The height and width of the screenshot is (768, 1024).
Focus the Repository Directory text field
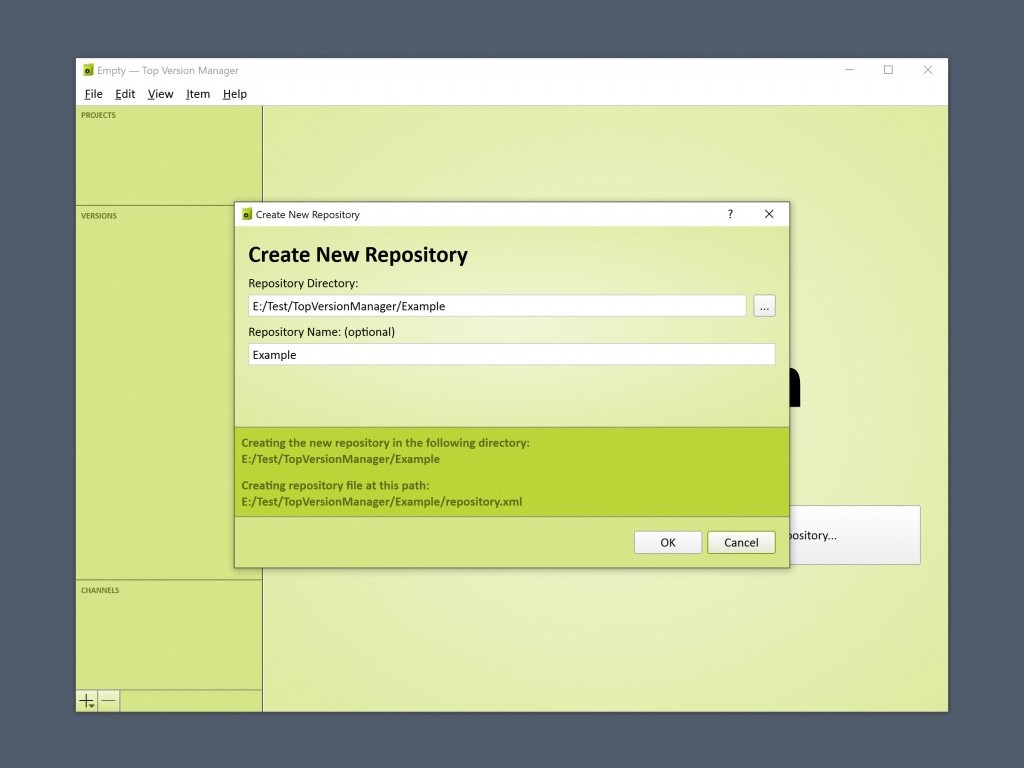[497, 306]
